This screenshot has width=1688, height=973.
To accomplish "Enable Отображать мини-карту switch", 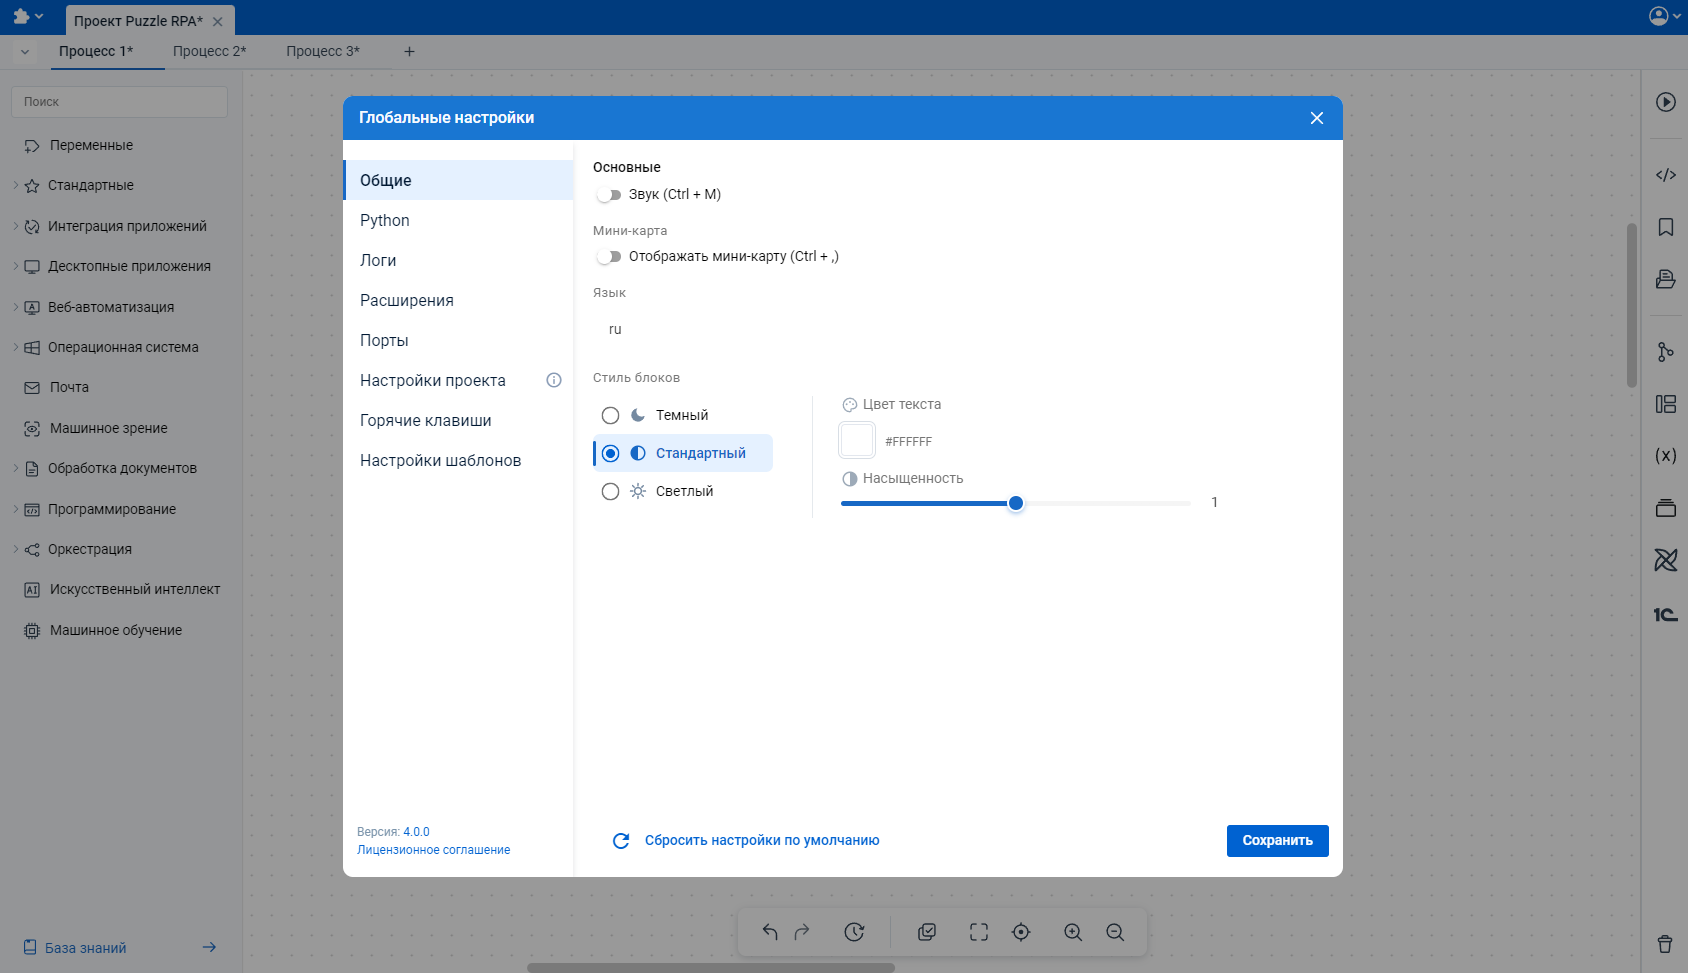I will tap(609, 257).
